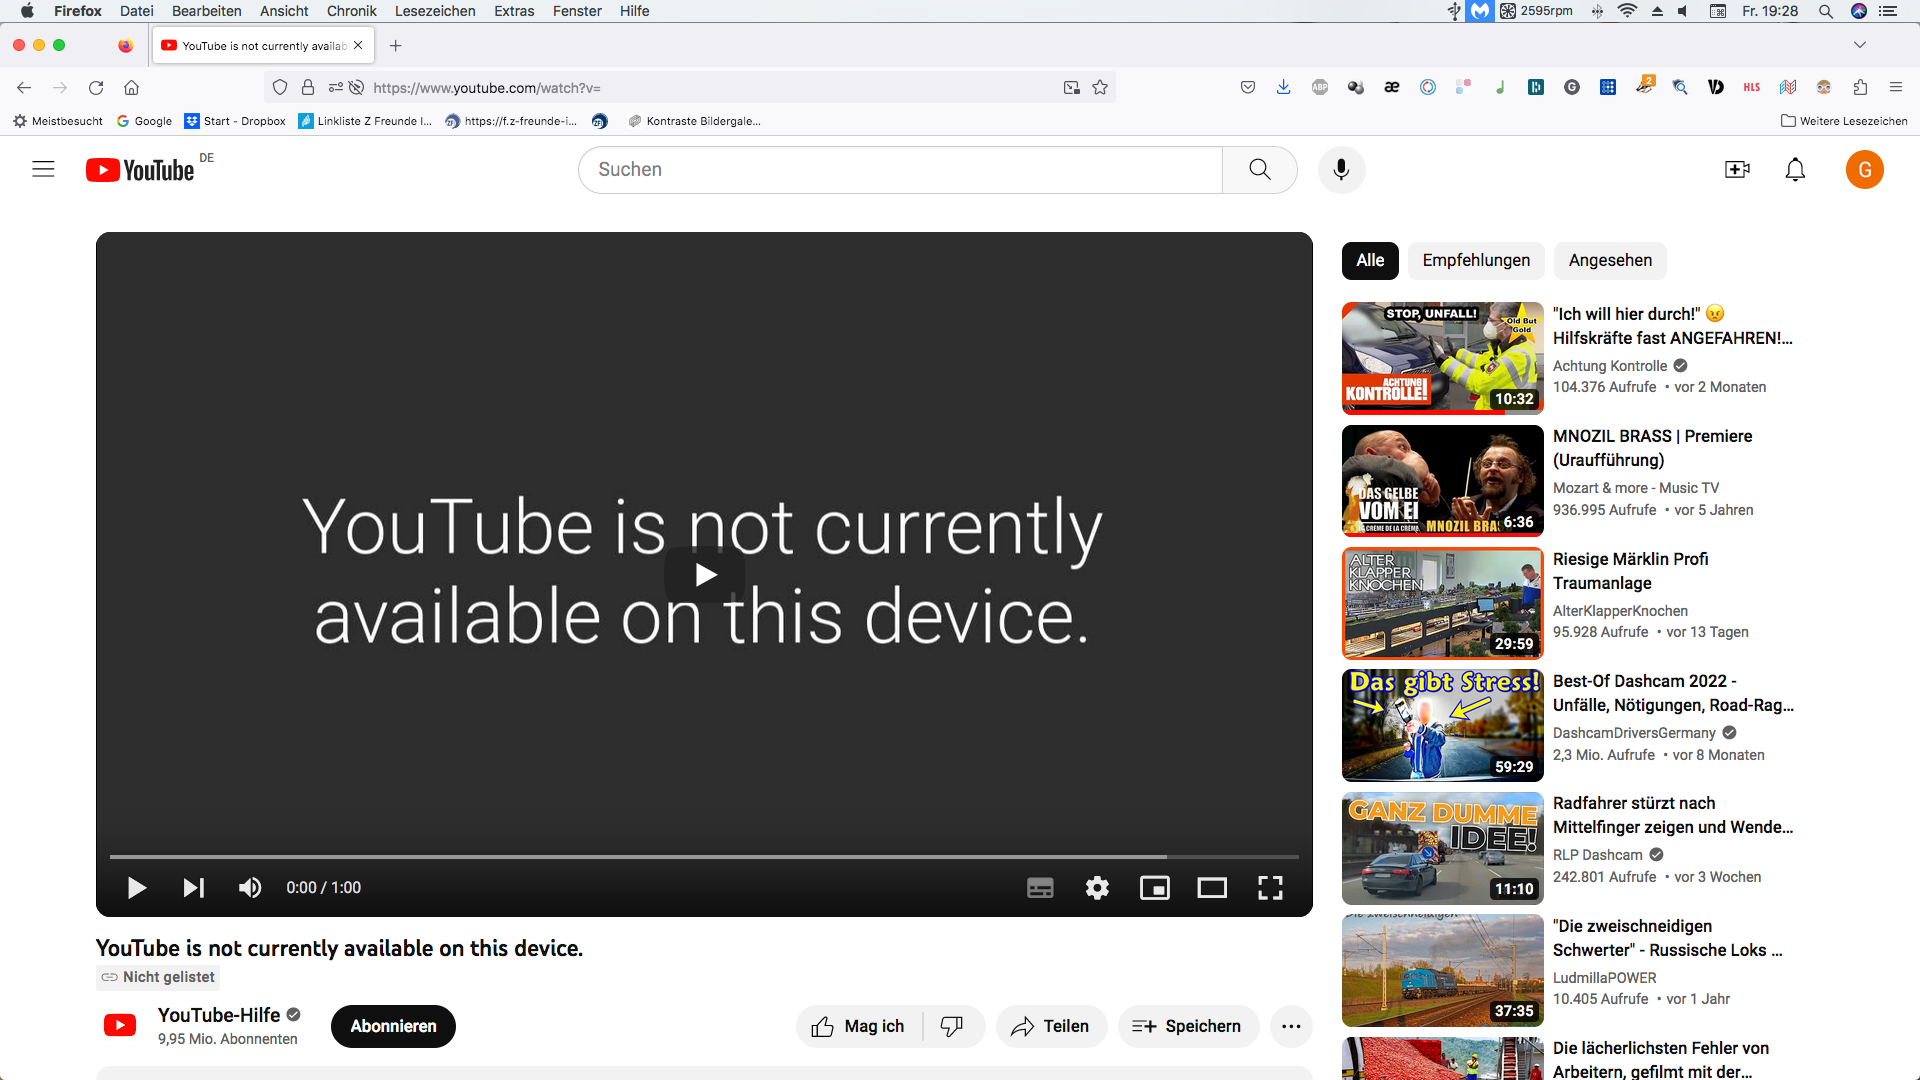This screenshot has width=1920, height=1080.
Task: Open the YouTube-Hilfe channel link
Action: pyautogui.click(x=219, y=1016)
